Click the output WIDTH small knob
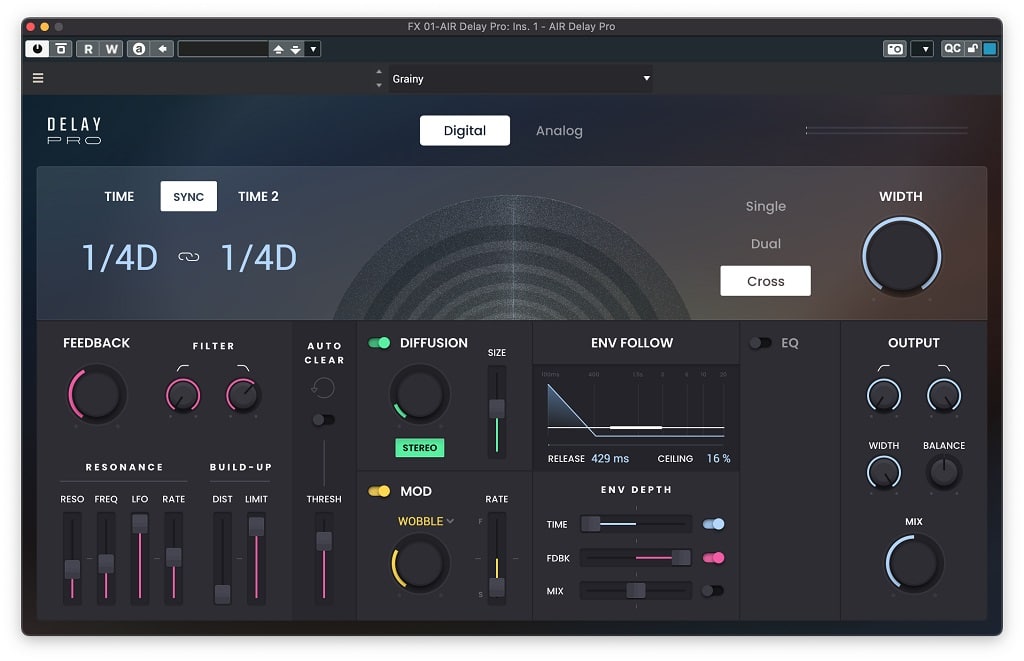This screenshot has height=661, width=1024. click(x=884, y=472)
